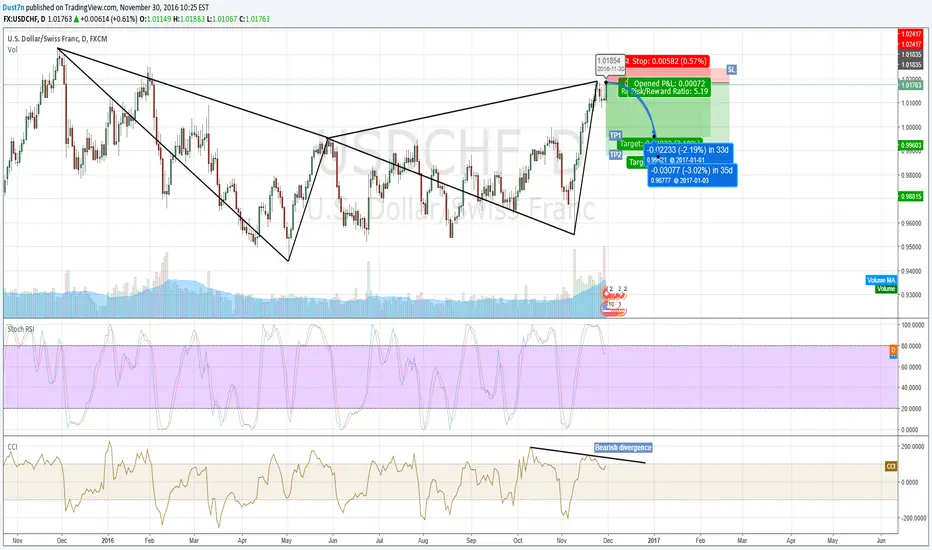Select the low value L:1.01067
The image size is (932, 550).
pos(222,19)
